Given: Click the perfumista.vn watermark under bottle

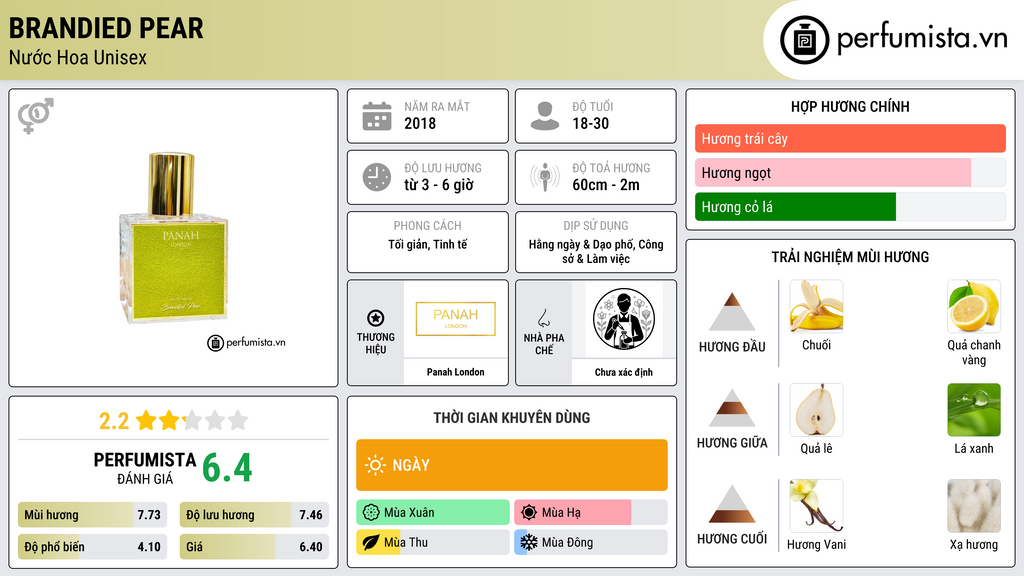Looking at the screenshot, I should (246, 342).
